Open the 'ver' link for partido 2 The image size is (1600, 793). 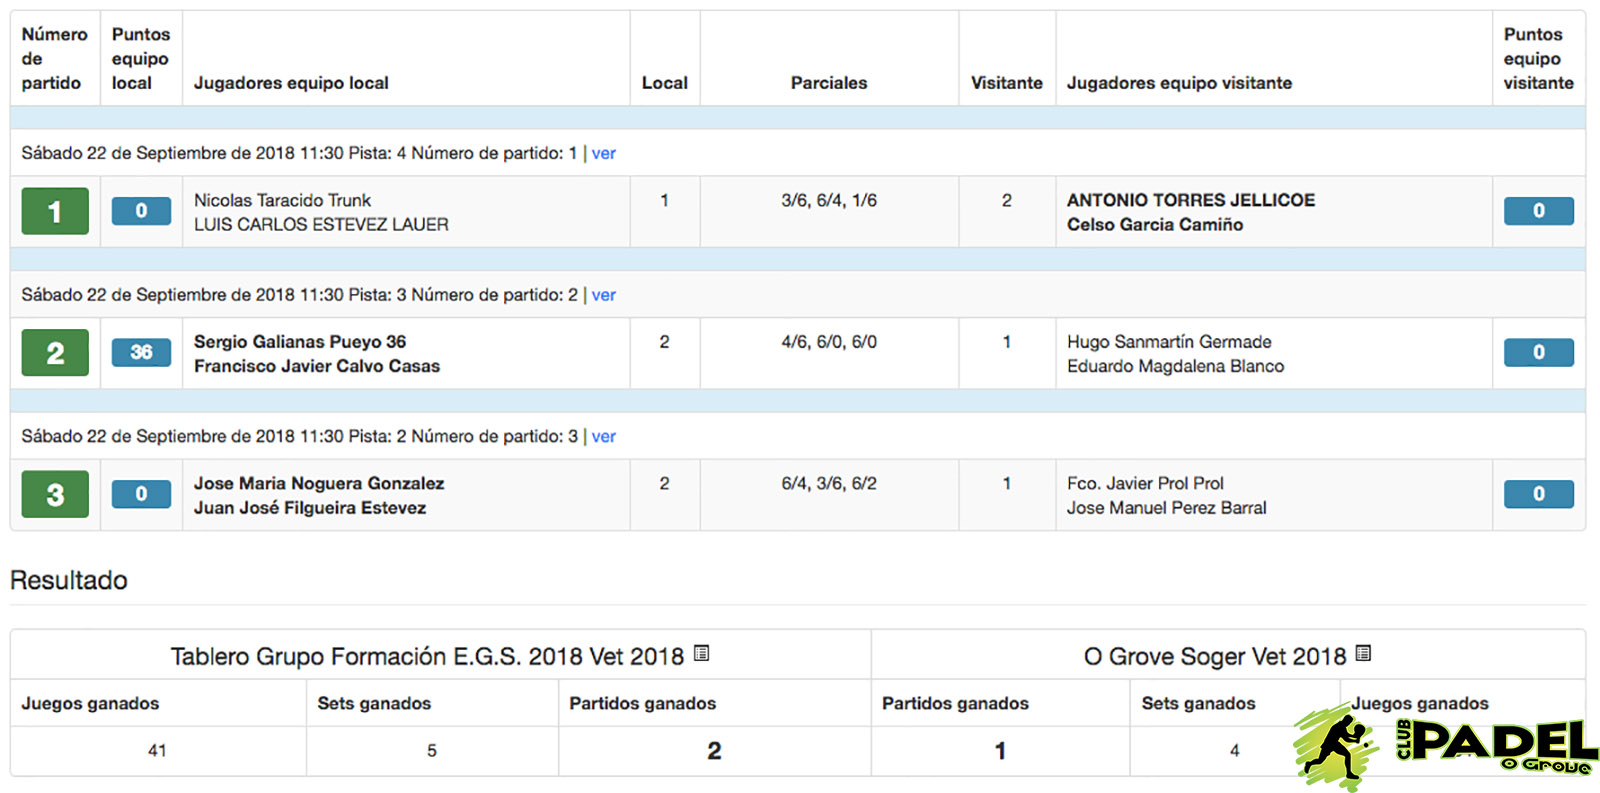[x=603, y=295]
